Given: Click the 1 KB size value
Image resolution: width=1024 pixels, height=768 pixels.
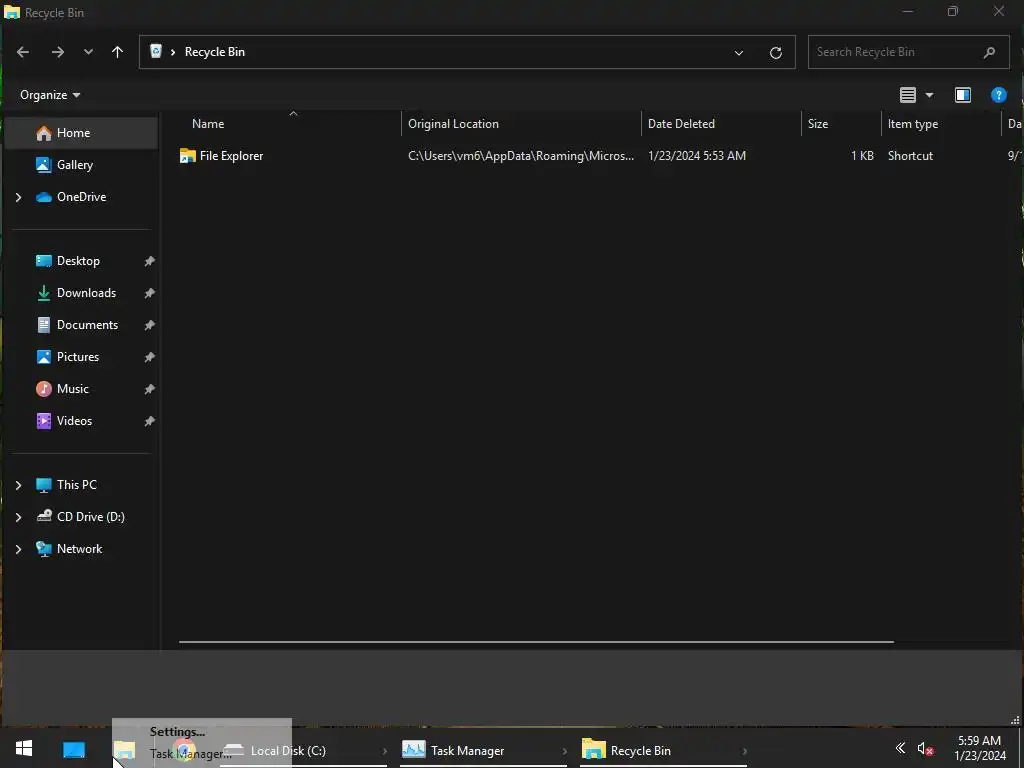Looking at the screenshot, I should [862, 156].
